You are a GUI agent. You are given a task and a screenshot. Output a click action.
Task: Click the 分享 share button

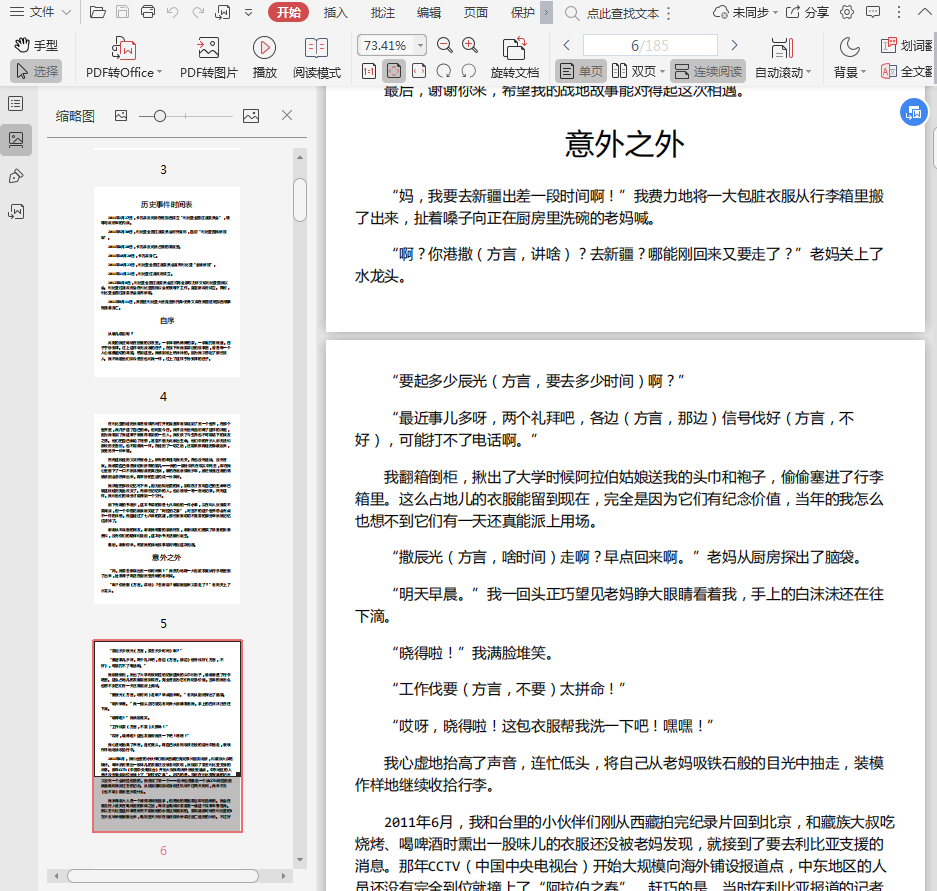point(807,13)
